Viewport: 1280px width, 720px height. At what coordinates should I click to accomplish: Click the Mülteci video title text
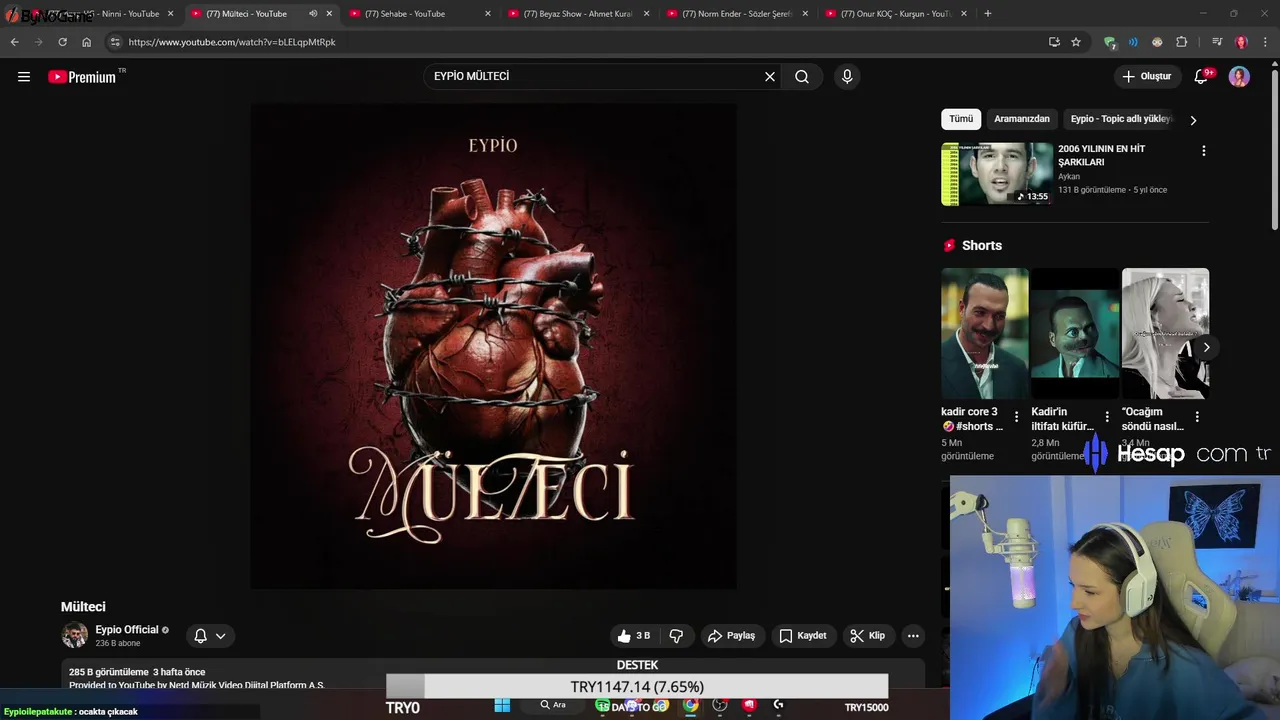pos(83,607)
